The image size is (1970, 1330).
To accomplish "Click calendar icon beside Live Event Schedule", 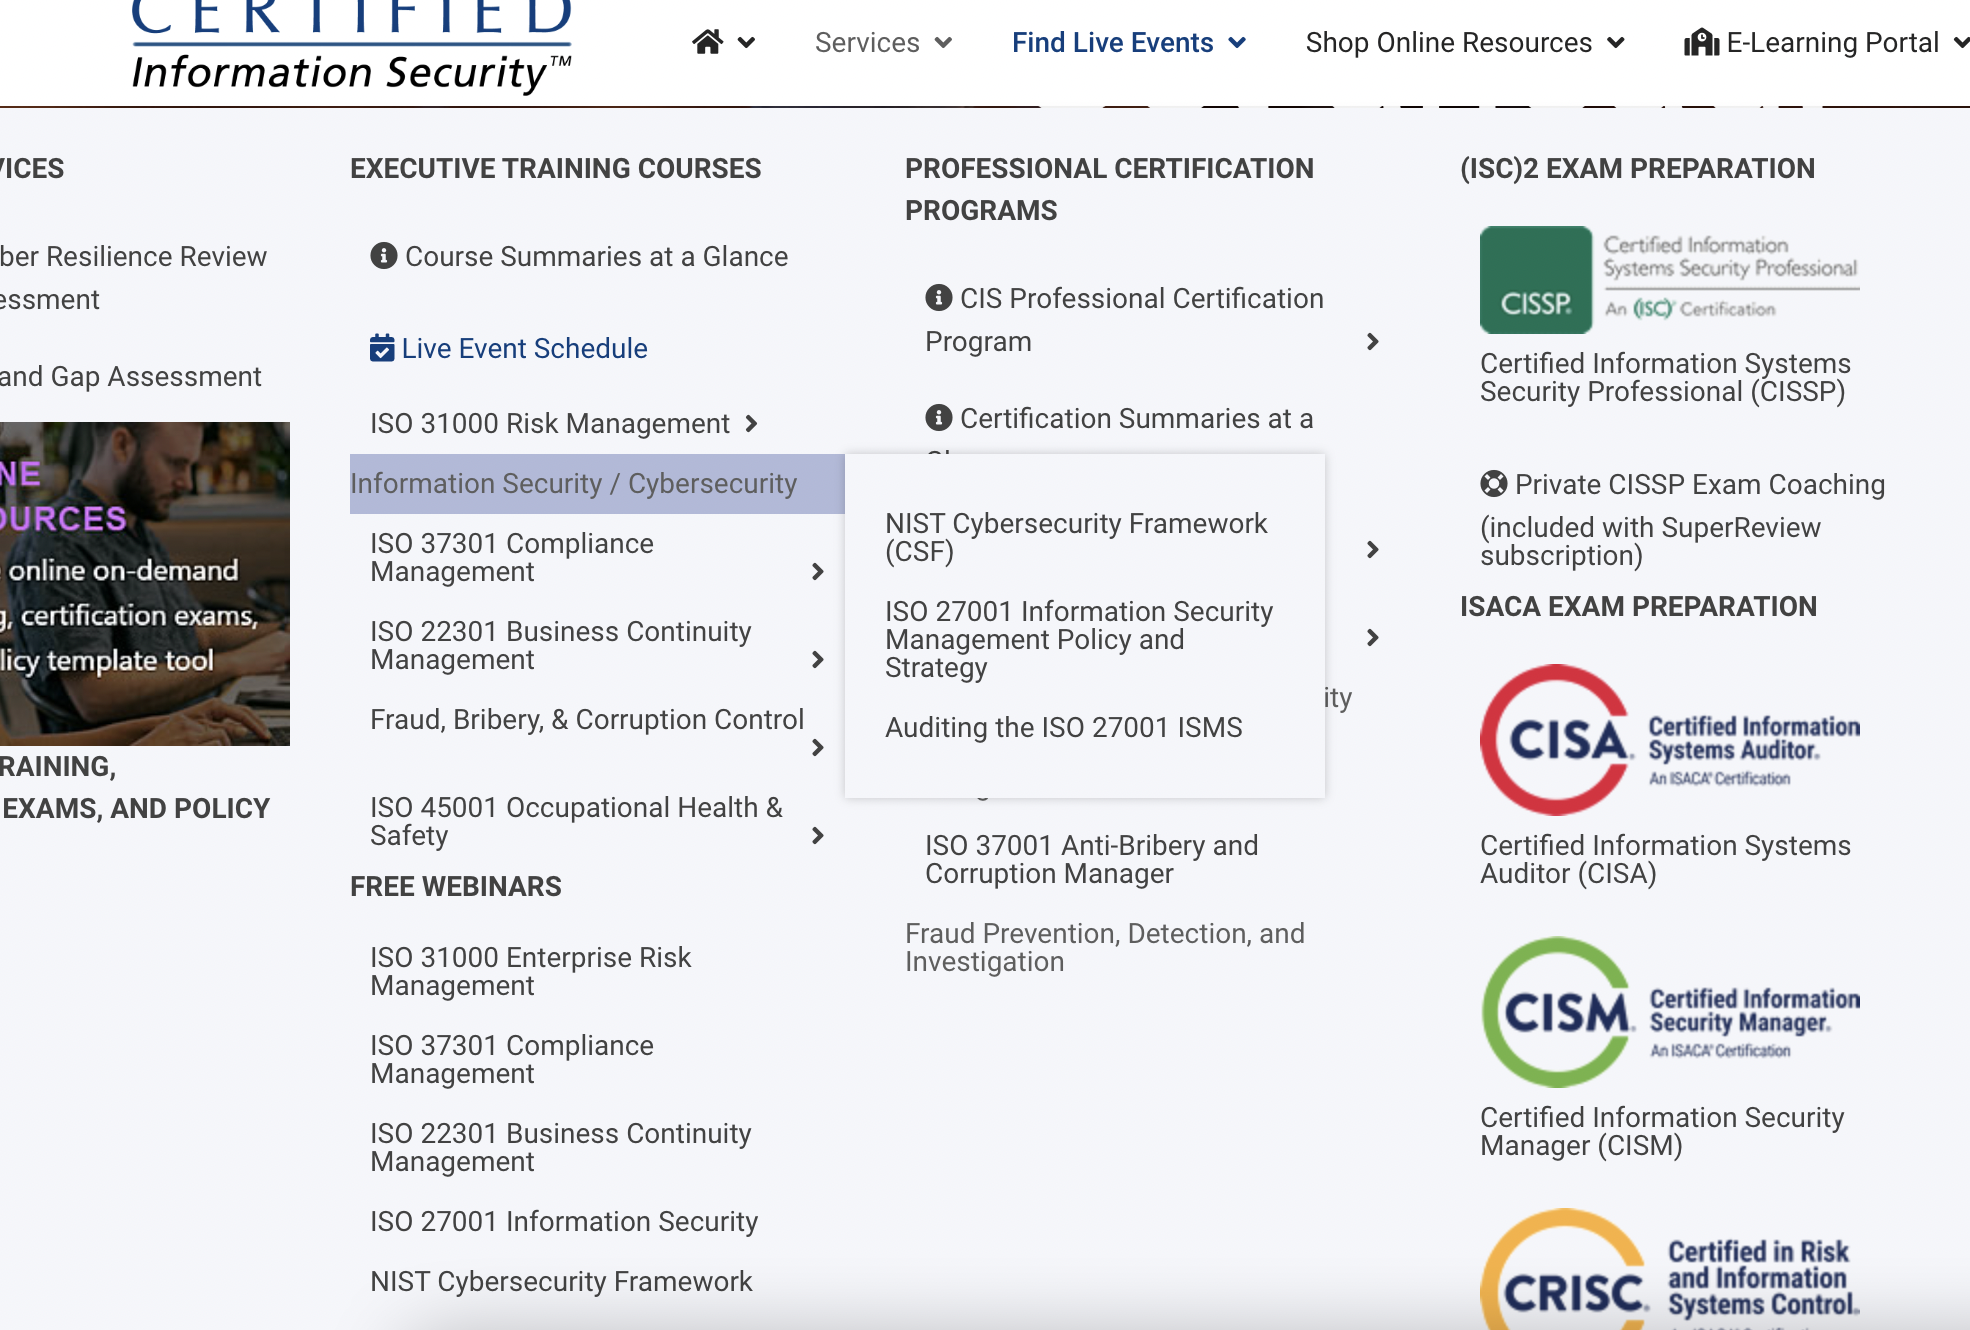I will 381,348.
